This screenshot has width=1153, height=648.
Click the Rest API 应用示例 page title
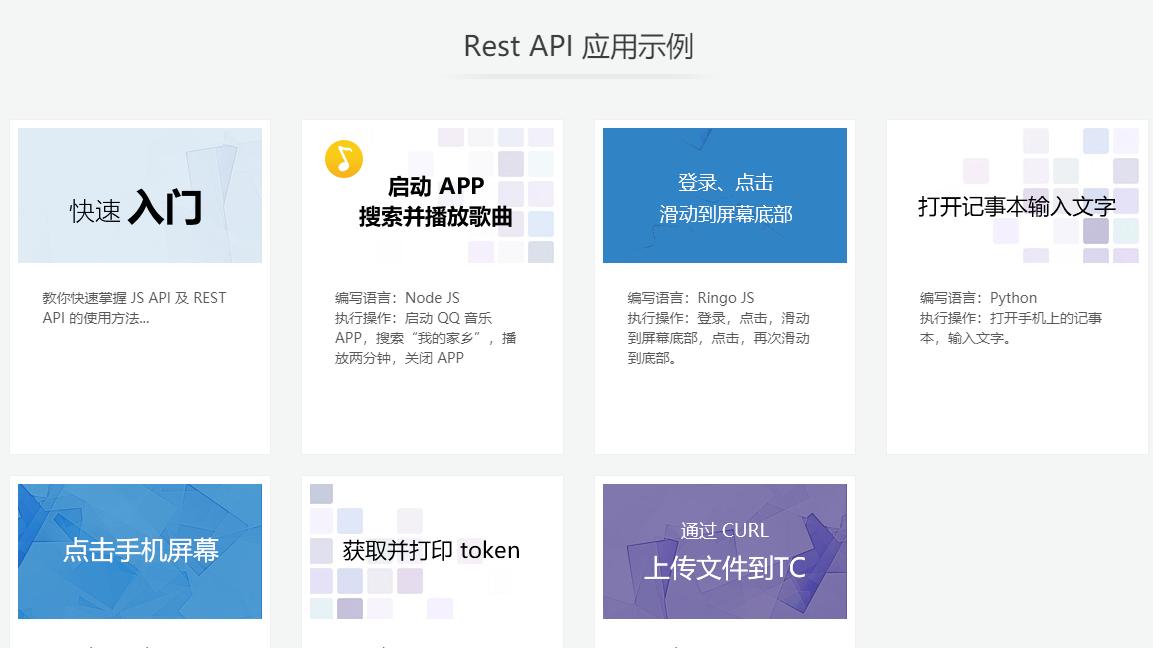pyautogui.click(x=578, y=46)
